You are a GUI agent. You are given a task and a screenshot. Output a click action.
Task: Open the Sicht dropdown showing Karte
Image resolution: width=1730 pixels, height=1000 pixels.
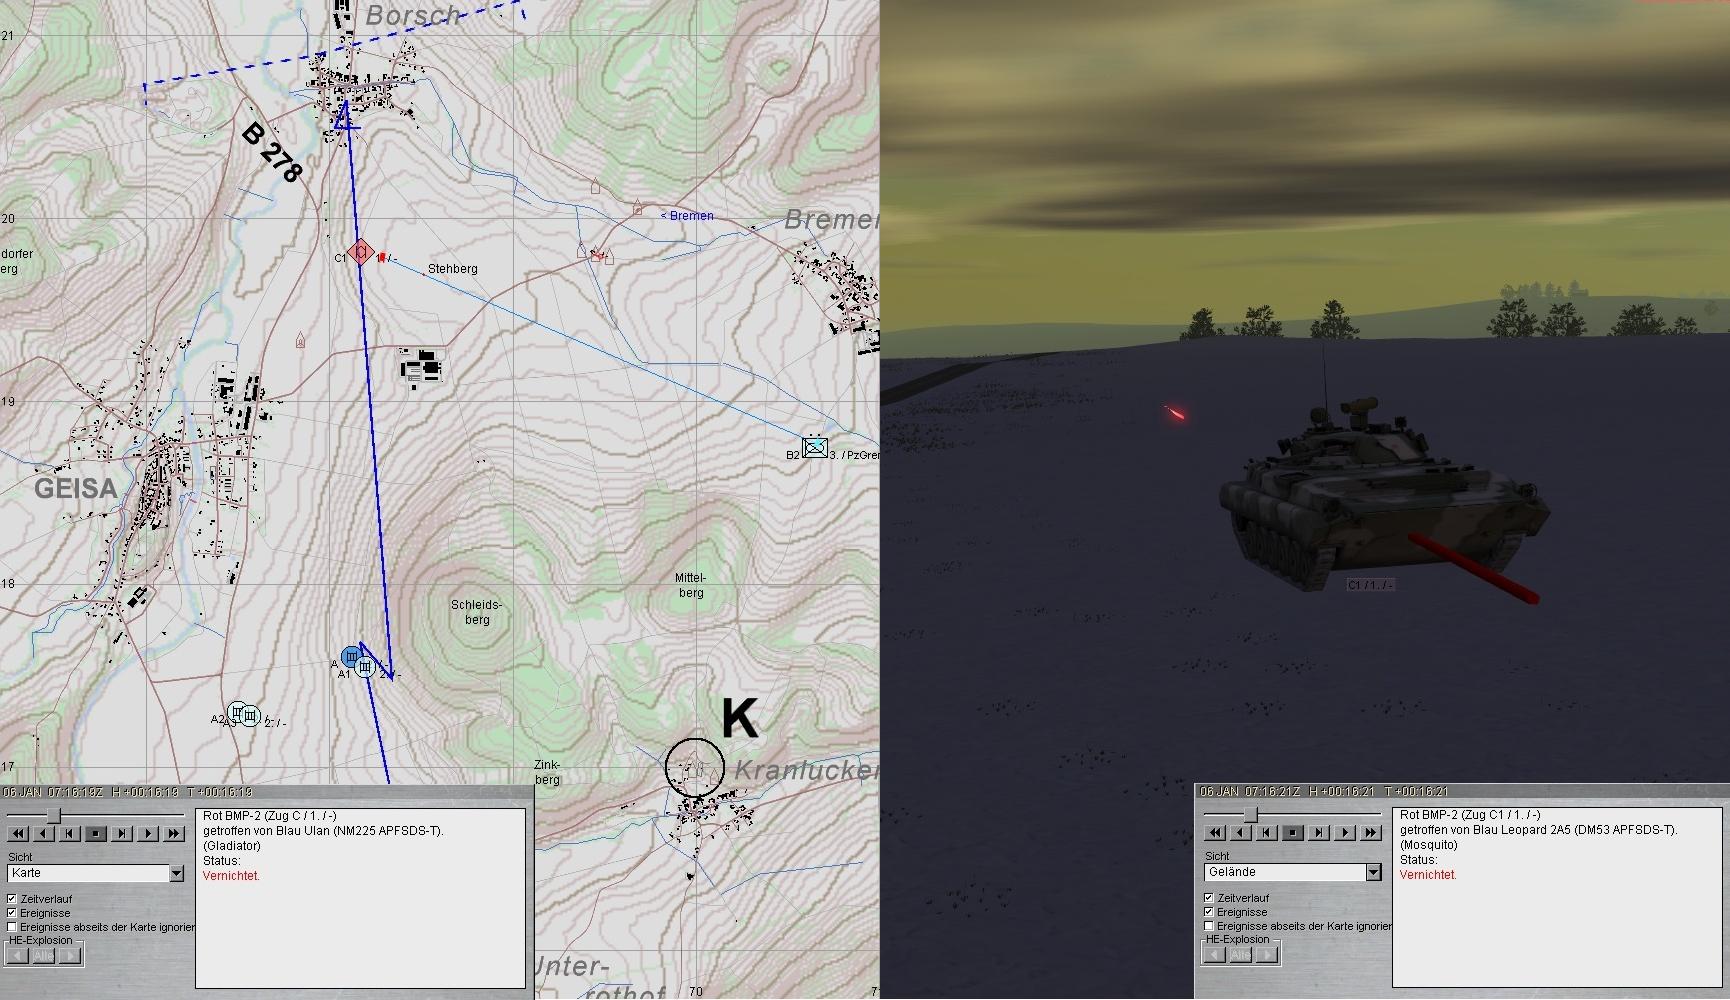click(176, 874)
